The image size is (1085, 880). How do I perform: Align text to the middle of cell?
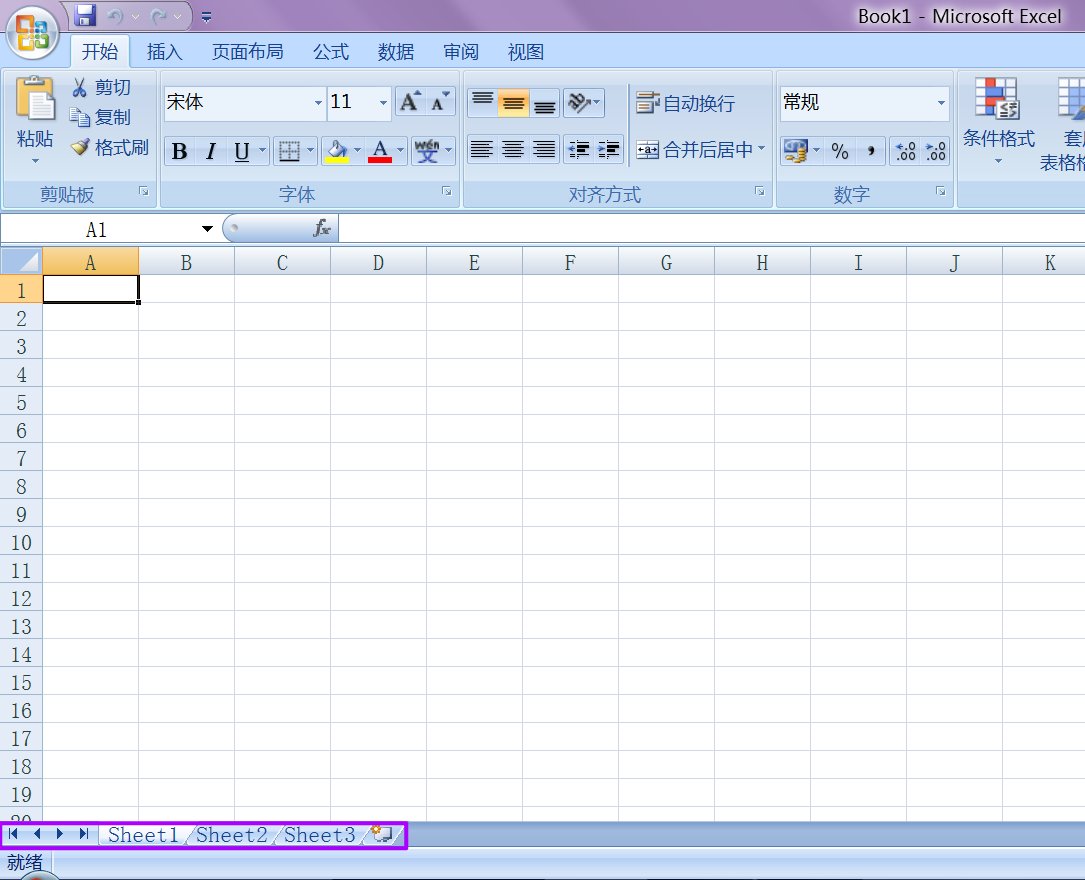pyautogui.click(x=513, y=103)
